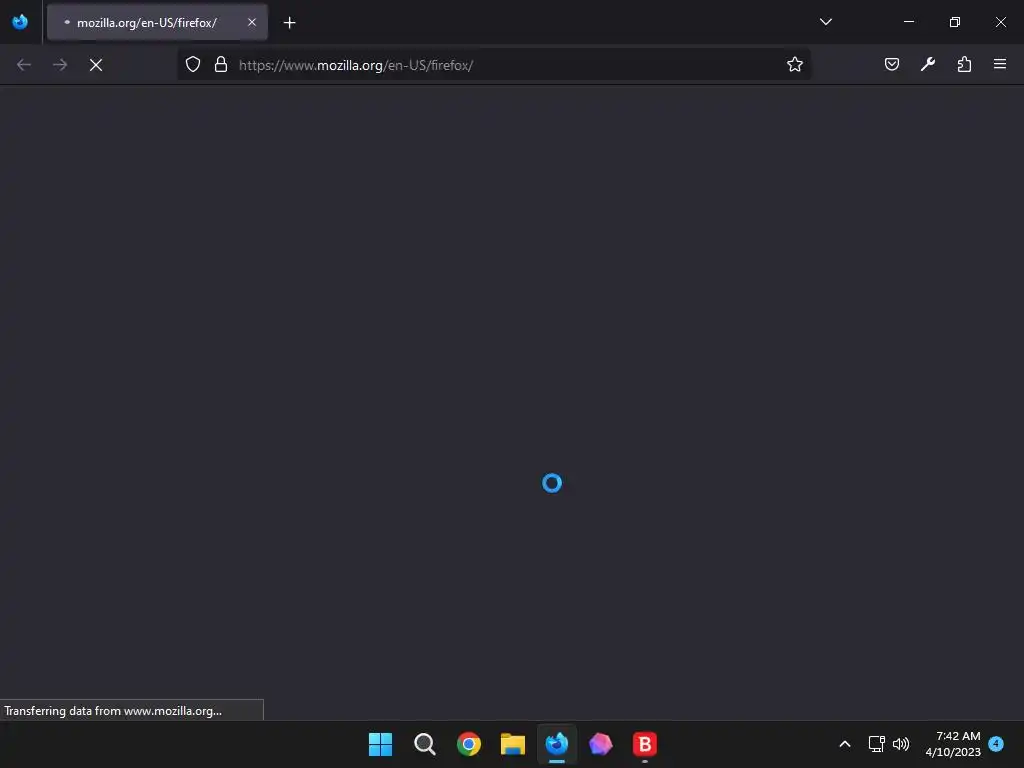Select the mozilla.org/en-US/firefox/ tab

click(x=157, y=22)
